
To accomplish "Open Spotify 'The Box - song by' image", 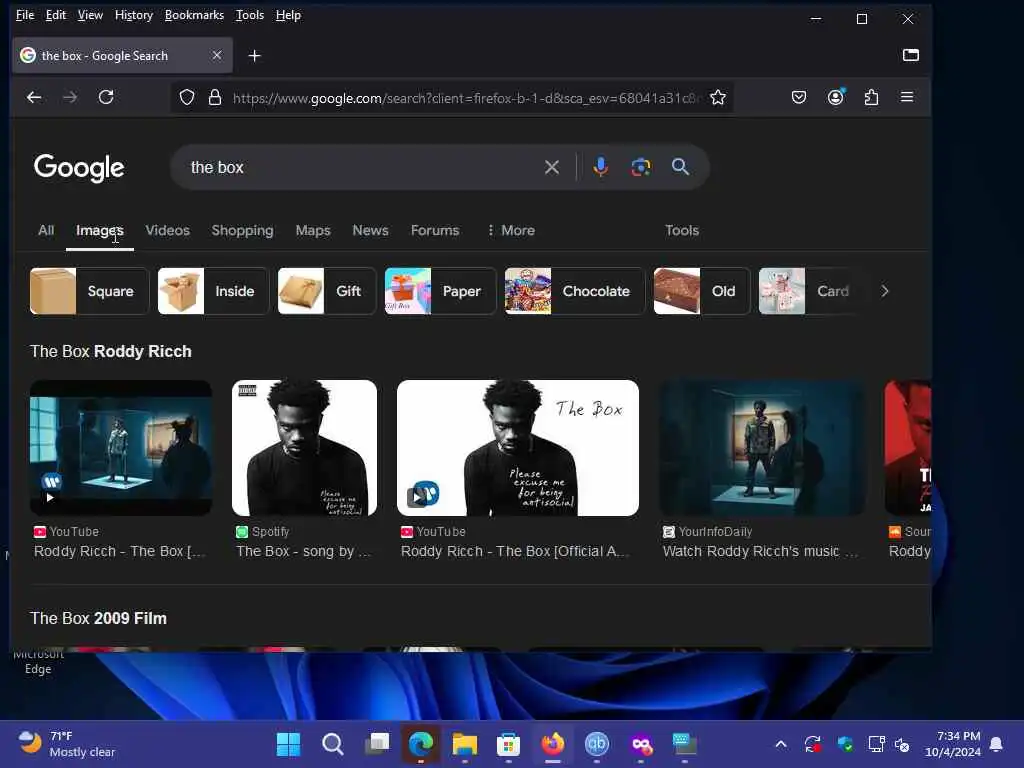I will pos(304,448).
